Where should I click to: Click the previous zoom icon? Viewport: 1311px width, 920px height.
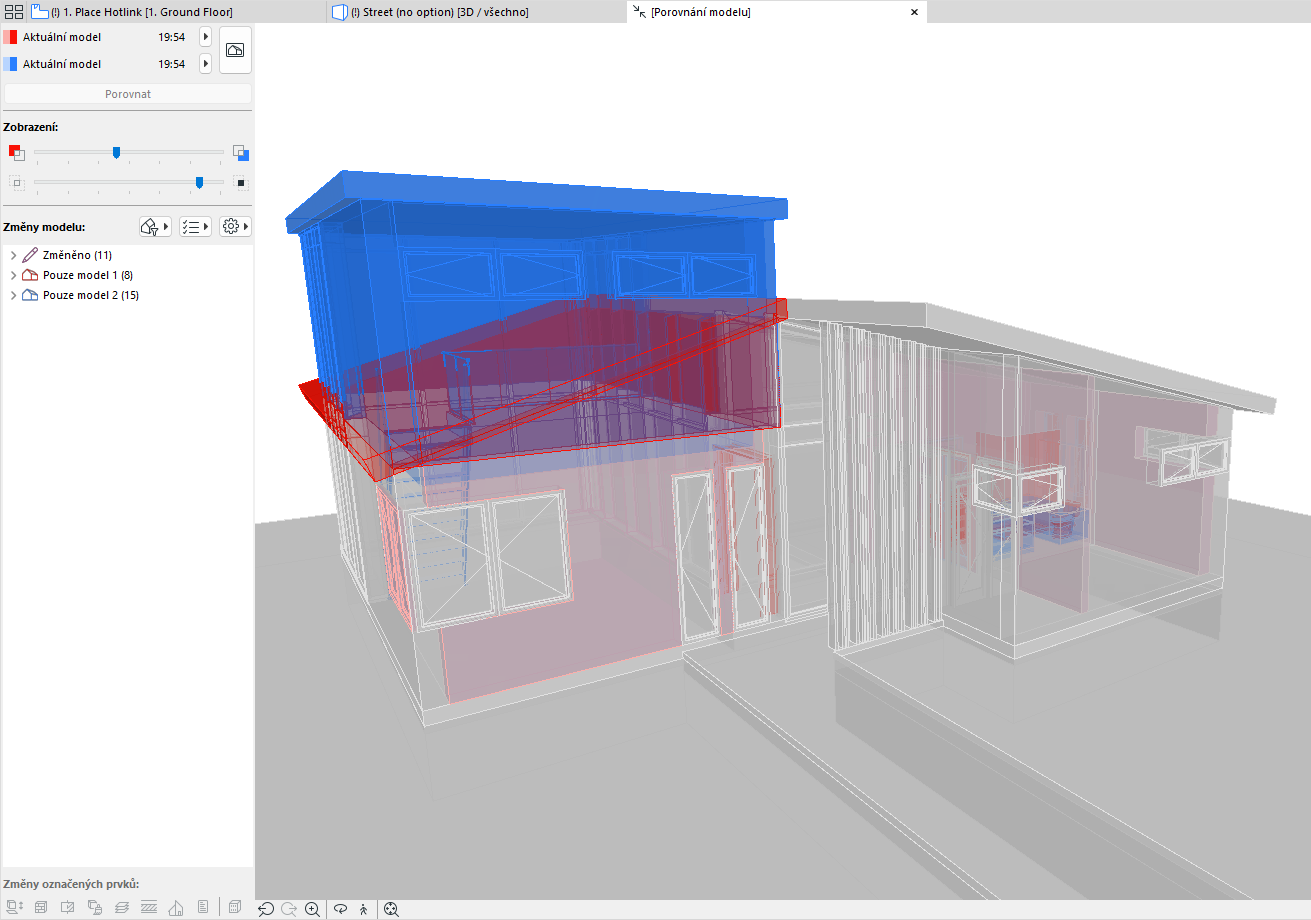pyautogui.click(x=266, y=909)
